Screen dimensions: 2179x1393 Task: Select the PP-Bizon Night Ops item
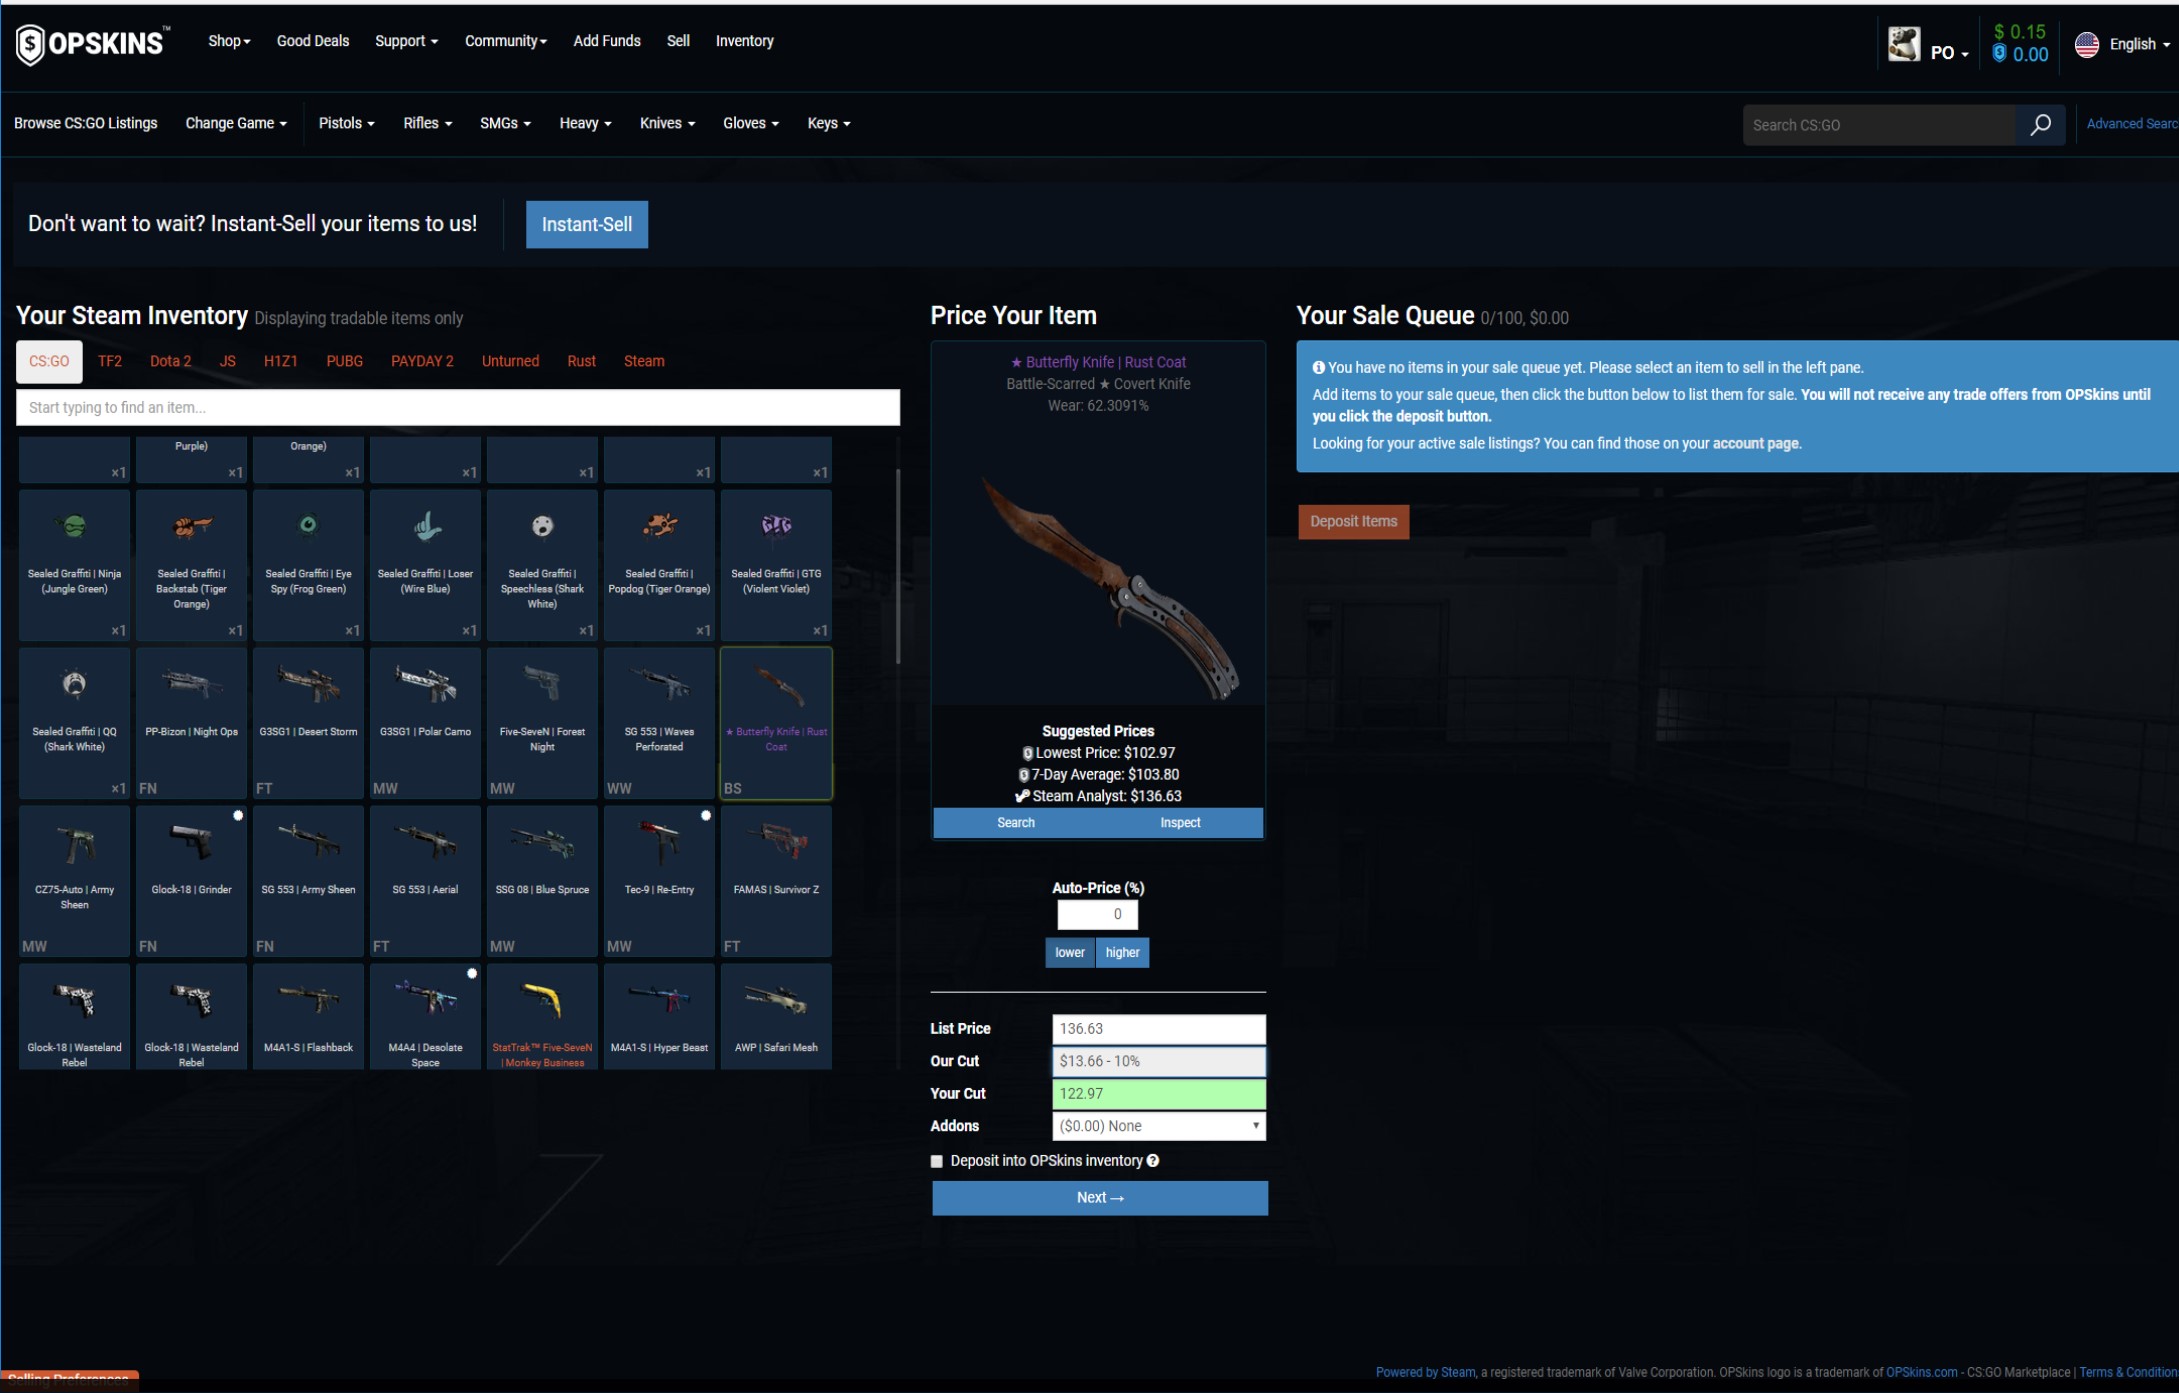(x=191, y=723)
